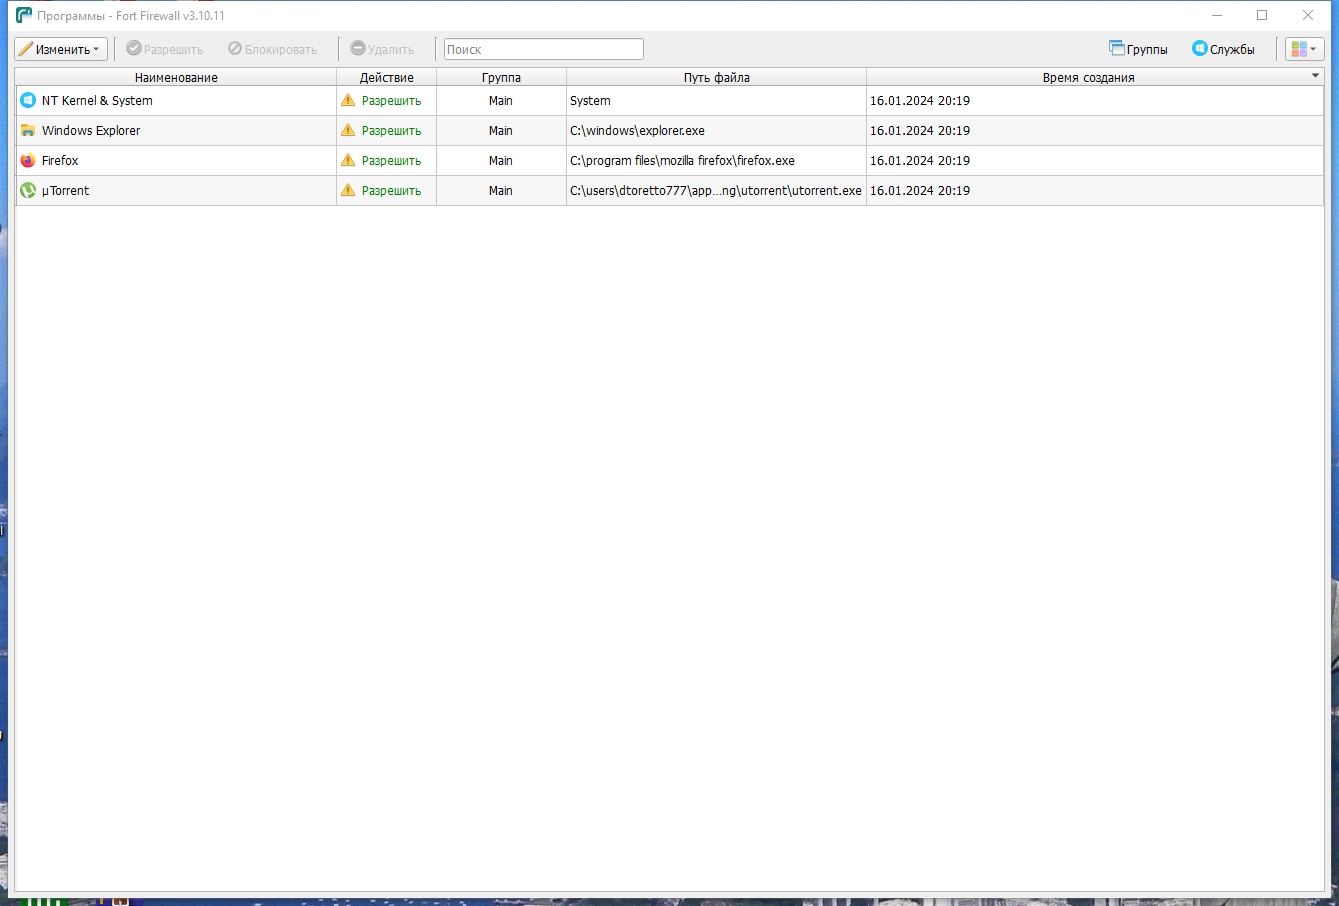Click the creation time in the Firefox row
Viewport: 1339px width, 906px height.
[x=920, y=161]
